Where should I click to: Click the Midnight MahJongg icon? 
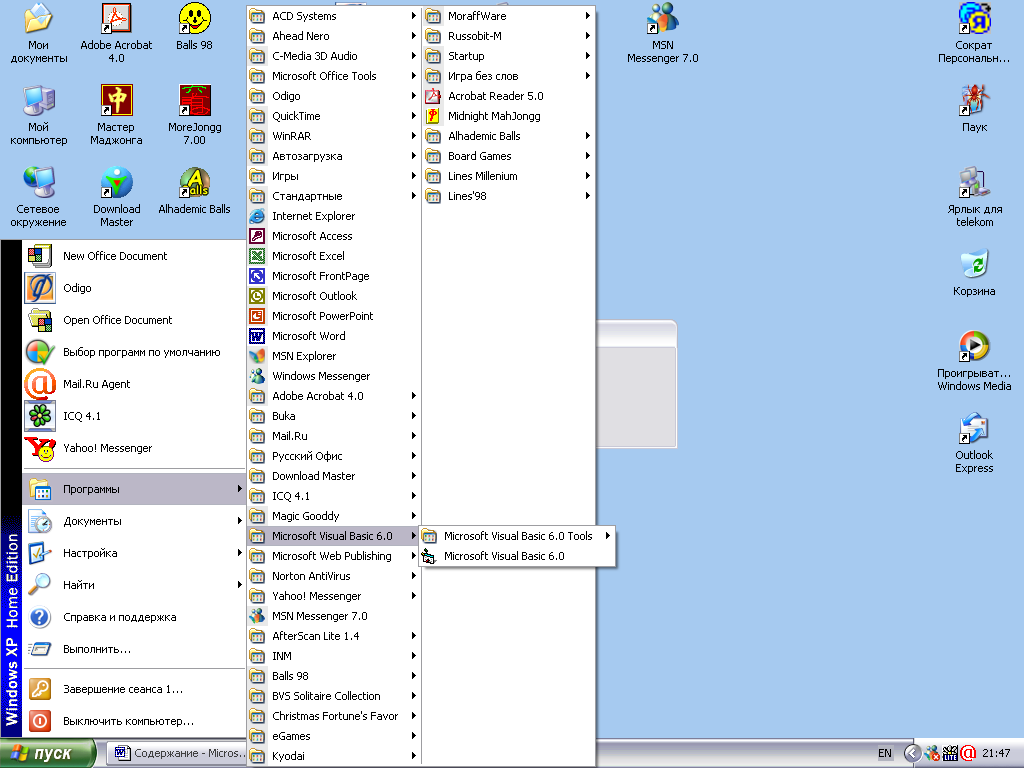click(x=432, y=116)
